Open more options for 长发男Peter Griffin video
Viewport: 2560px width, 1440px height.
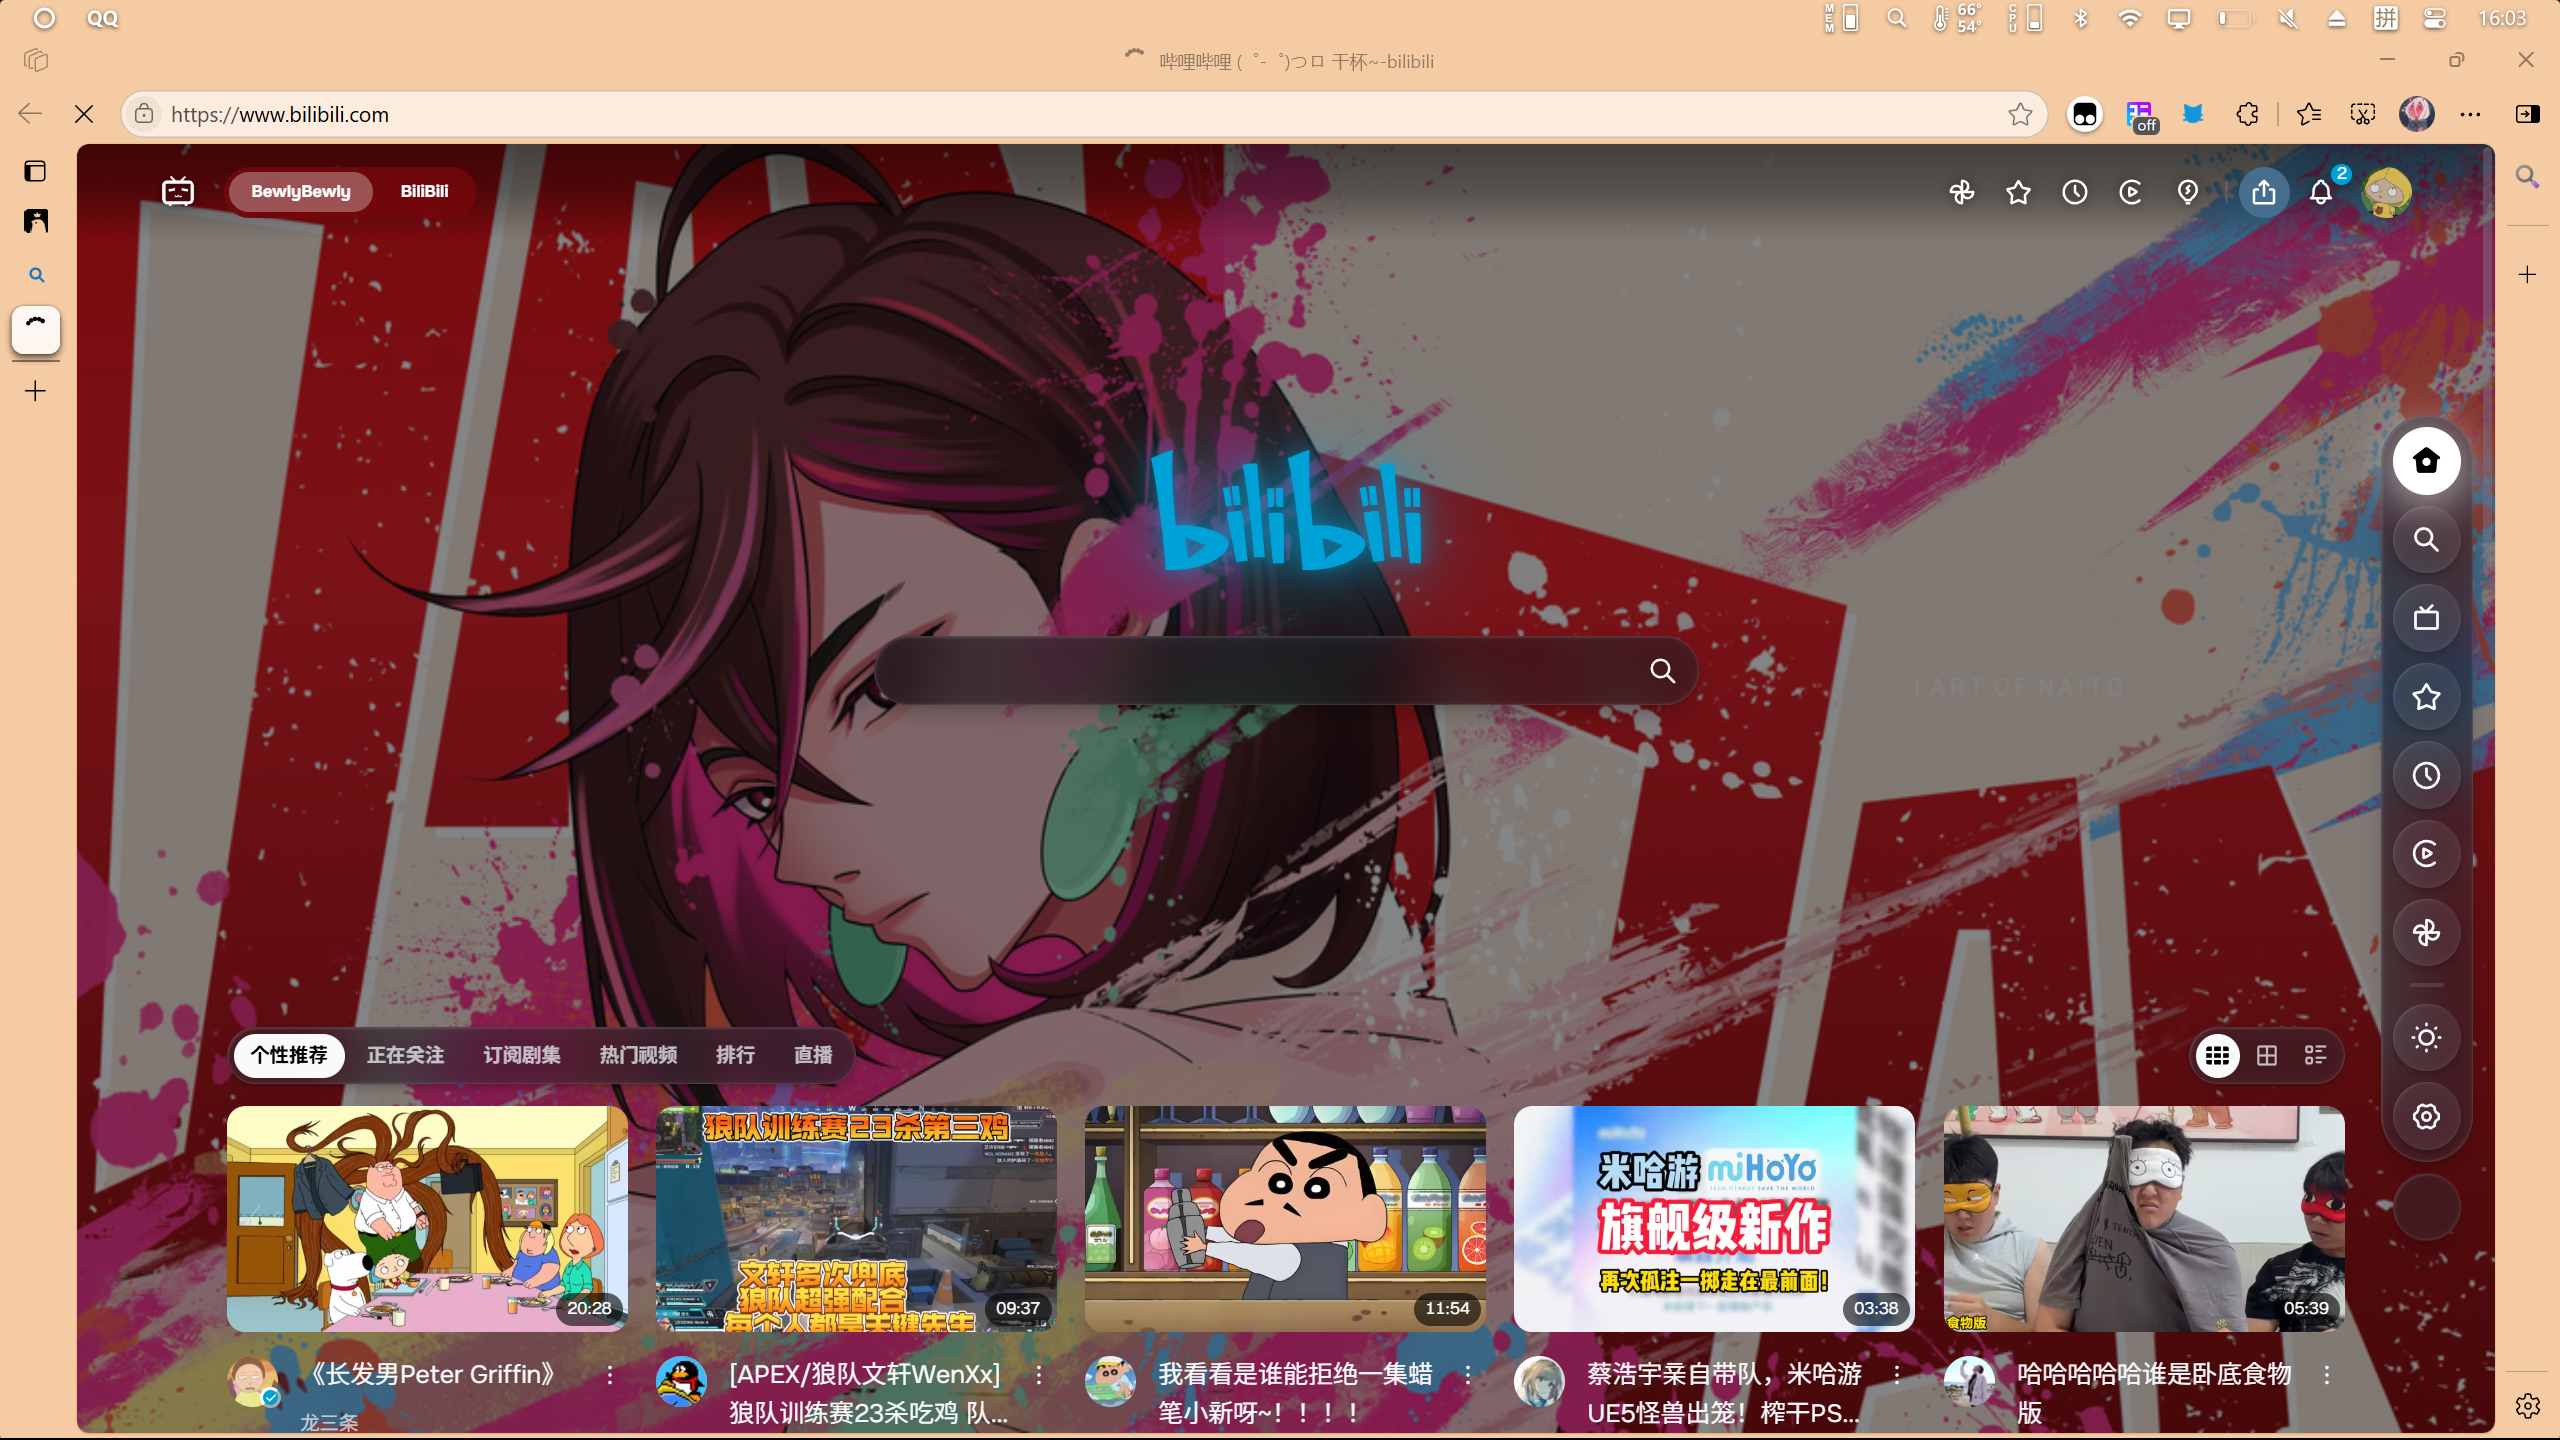(x=609, y=1376)
